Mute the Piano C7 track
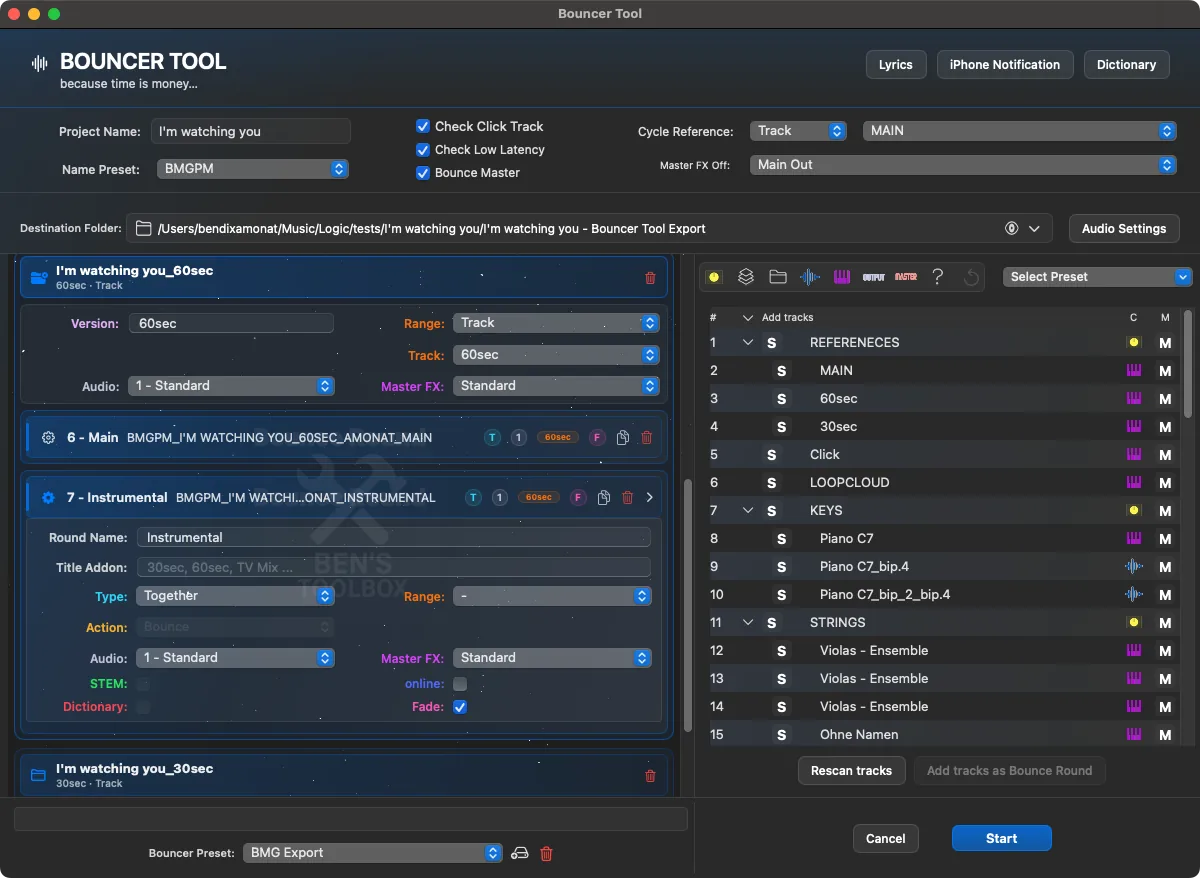 [1164, 538]
